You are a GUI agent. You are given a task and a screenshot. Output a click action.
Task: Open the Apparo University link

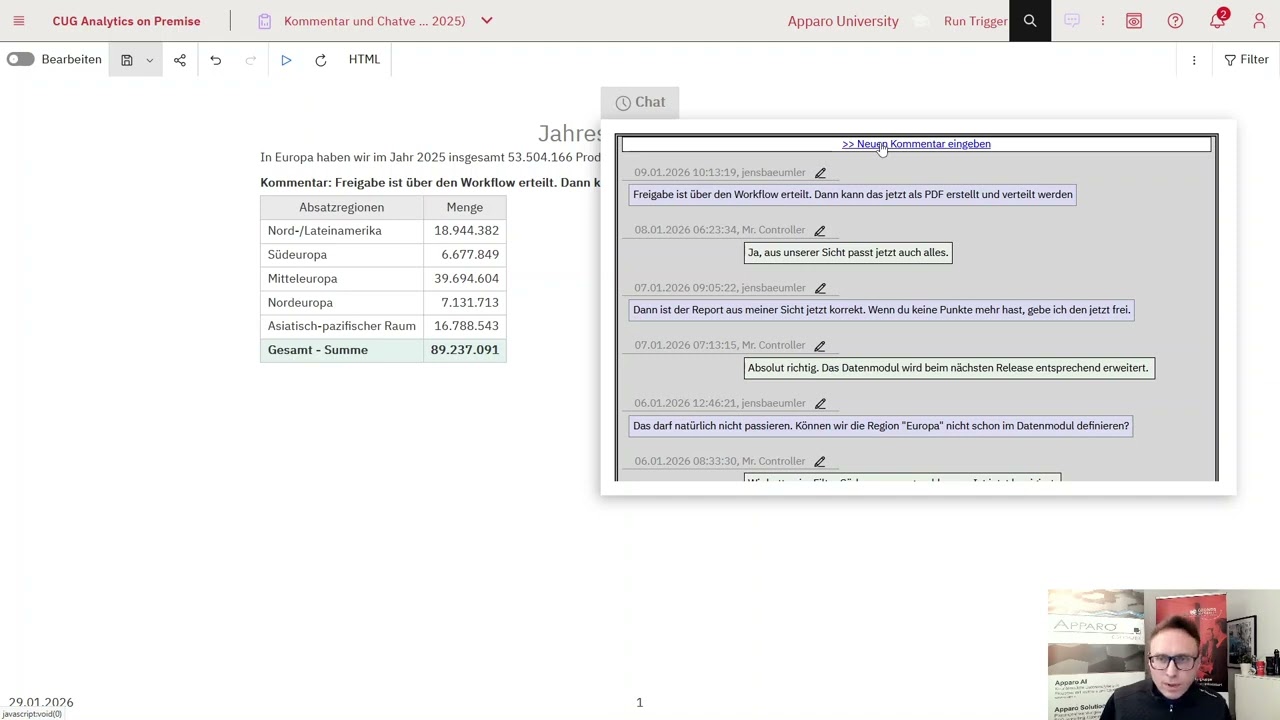click(843, 21)
